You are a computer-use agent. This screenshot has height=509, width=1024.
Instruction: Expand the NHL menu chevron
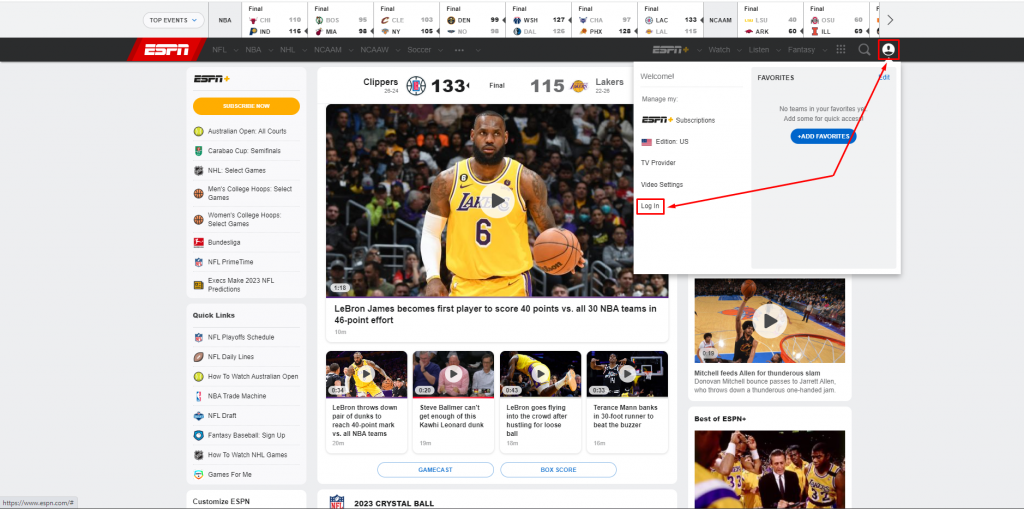click(x=304, y=50)
